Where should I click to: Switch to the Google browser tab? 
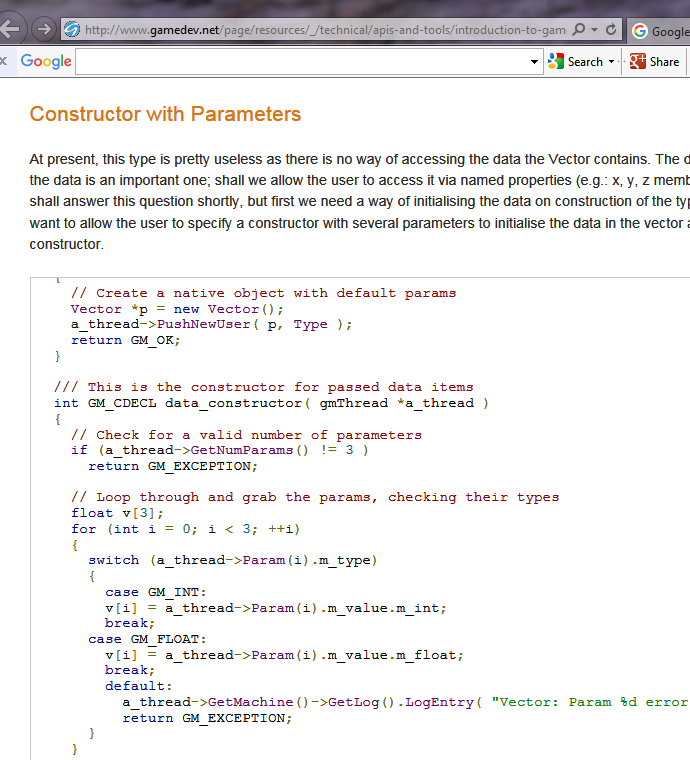coord(660,31)
